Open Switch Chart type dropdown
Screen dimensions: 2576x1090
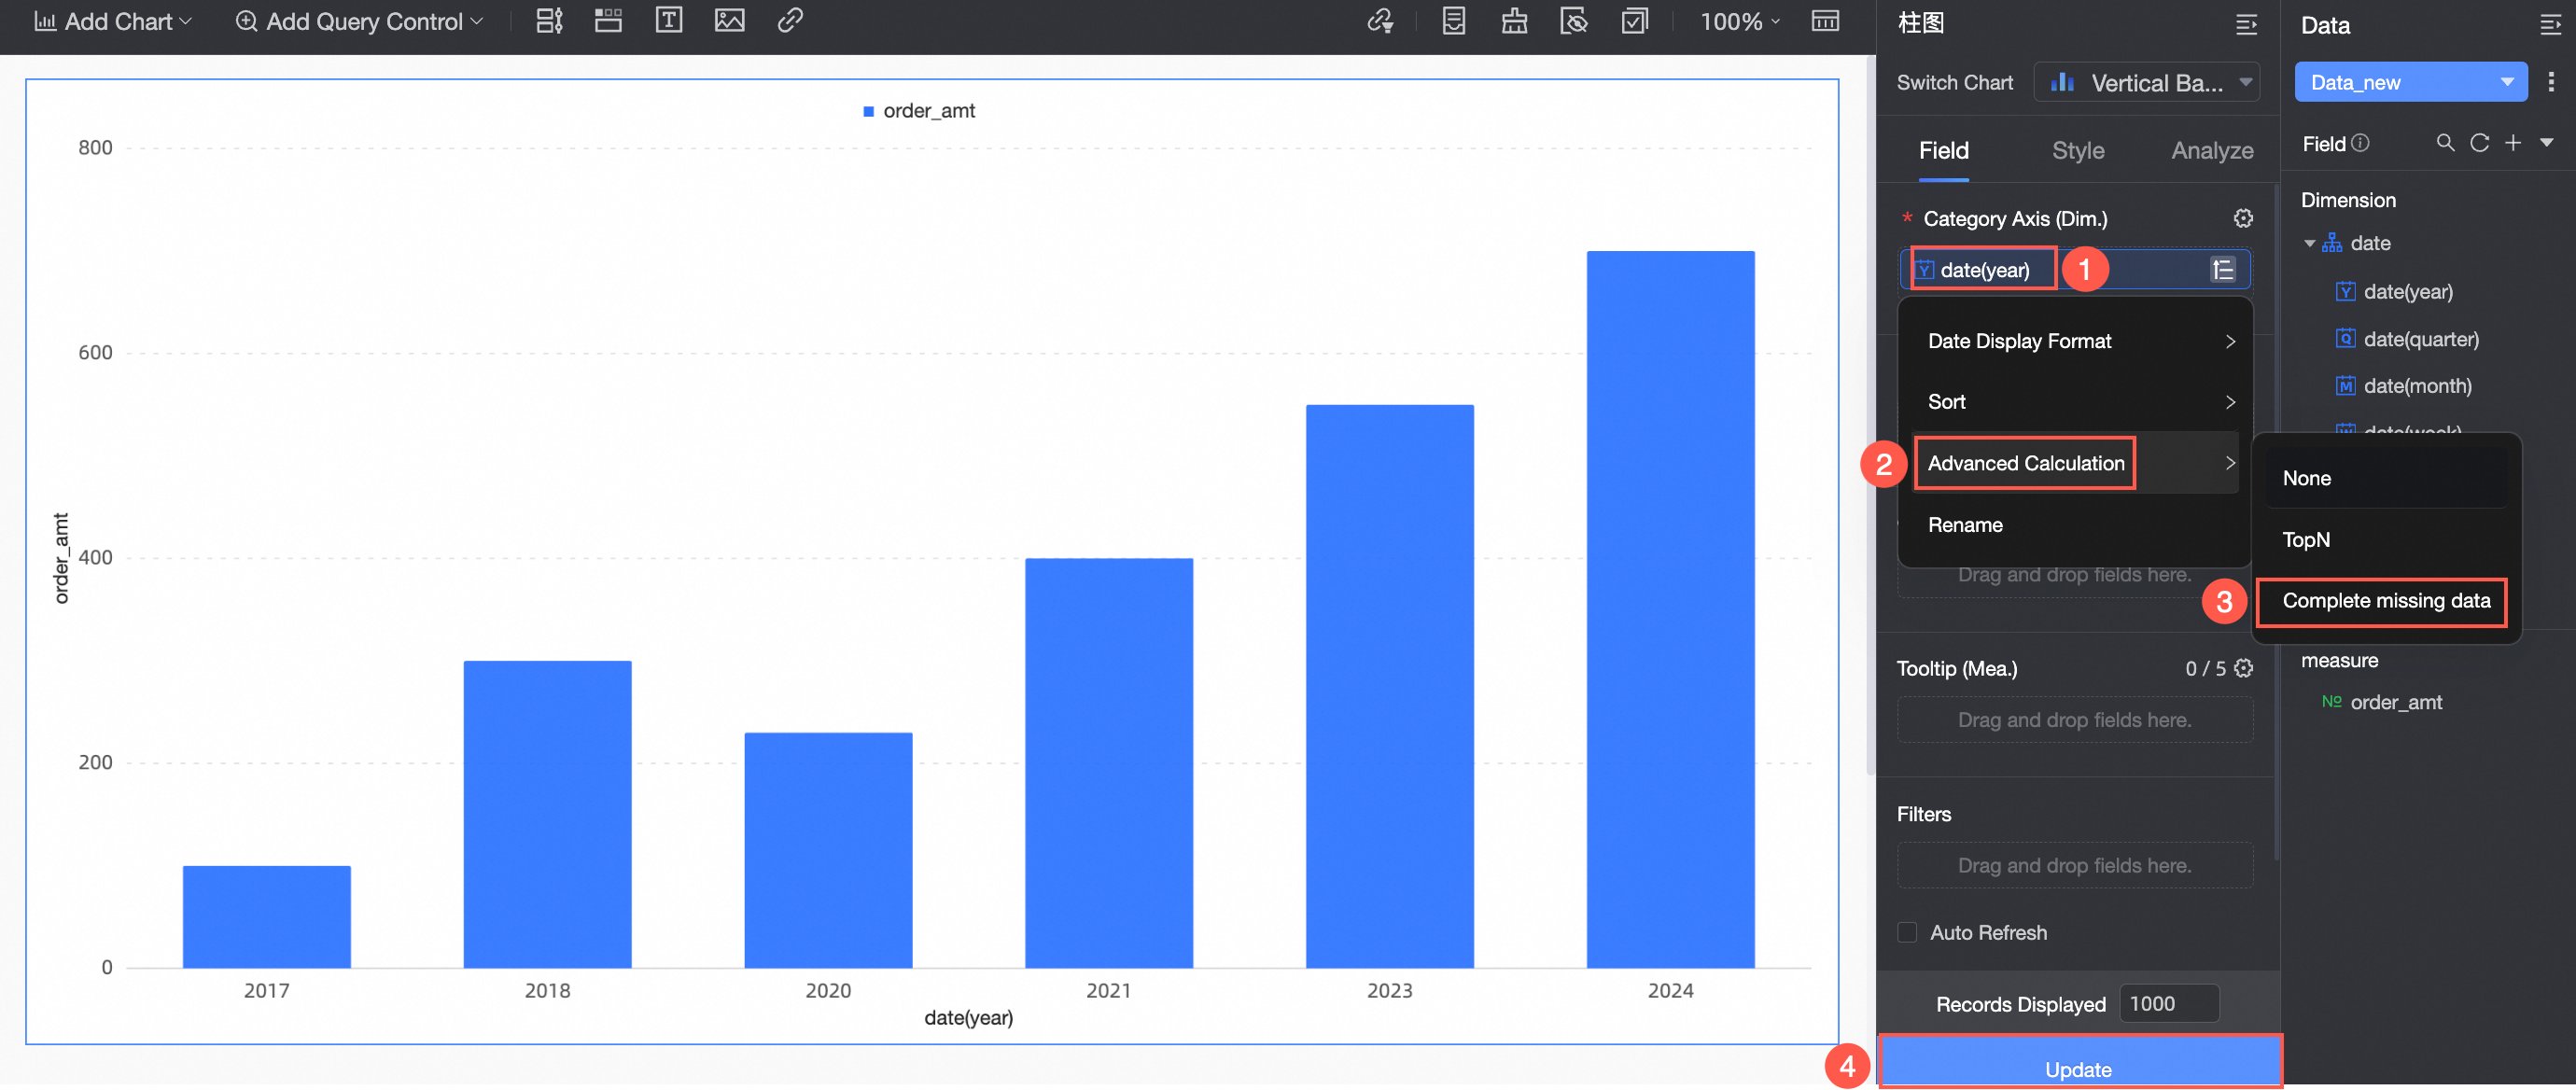[x=2146, y=83]
